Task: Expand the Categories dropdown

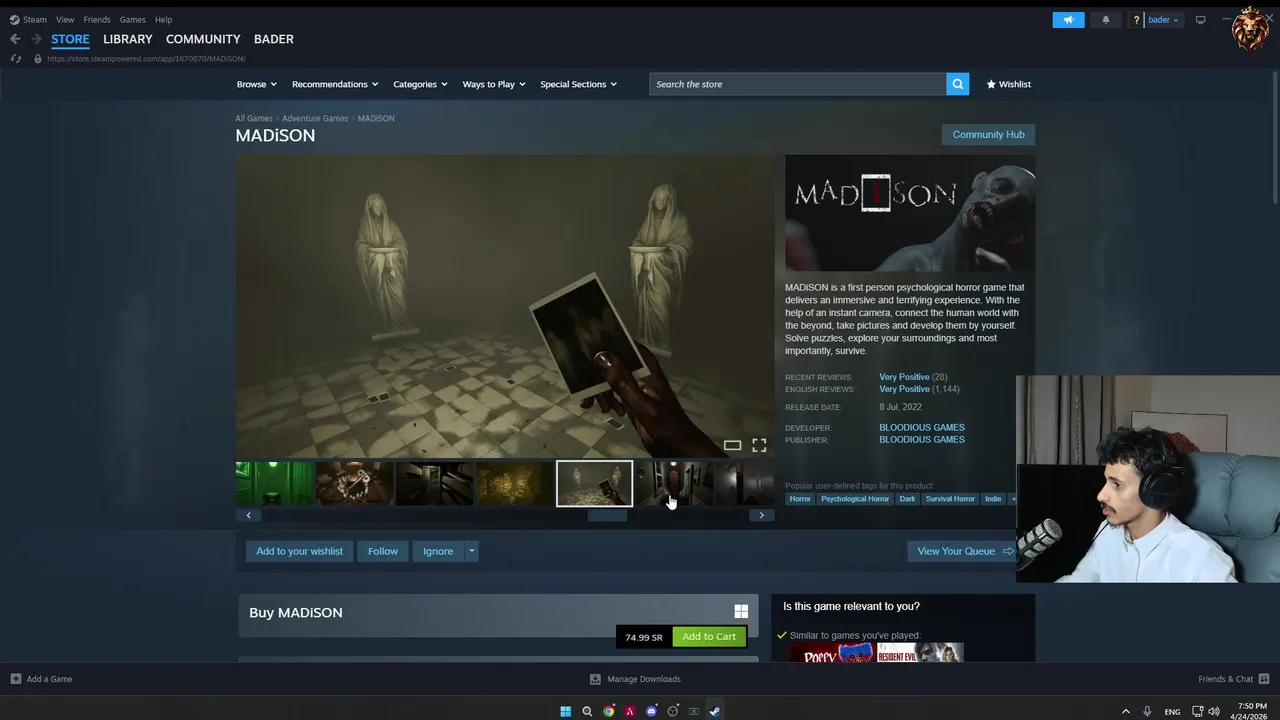Action: pos(420,84)
